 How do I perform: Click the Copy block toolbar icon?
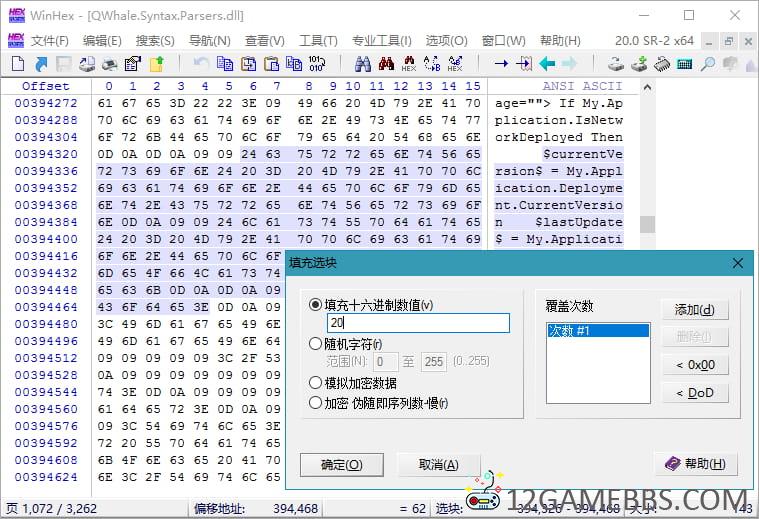click(x=225, y=63)
